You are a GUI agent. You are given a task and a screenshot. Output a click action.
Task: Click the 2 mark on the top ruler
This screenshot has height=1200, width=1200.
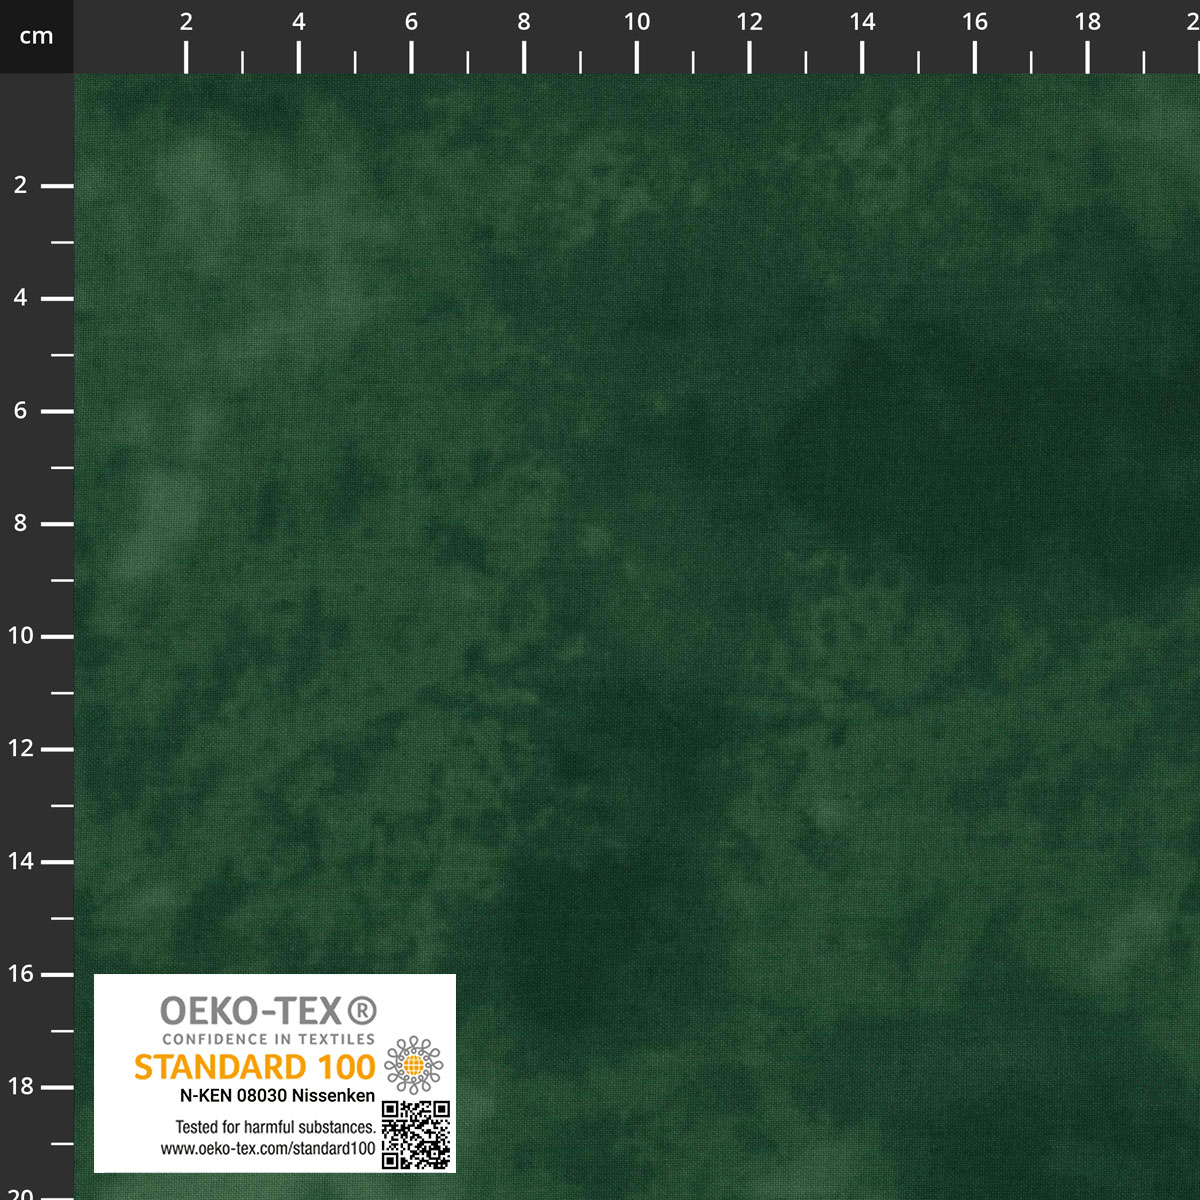(x=186, y=22)
